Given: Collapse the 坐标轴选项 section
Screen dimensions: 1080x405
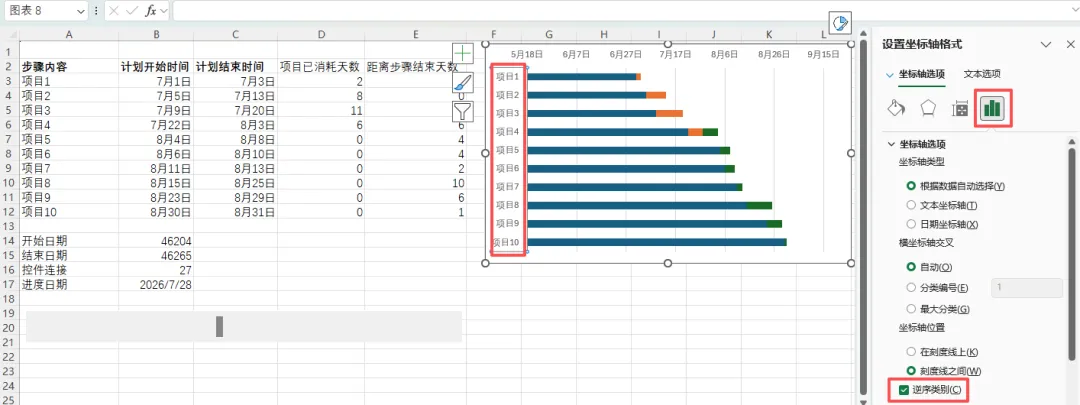Looking at the screenshot, I should pyautogui.click(x=892, y=145).
